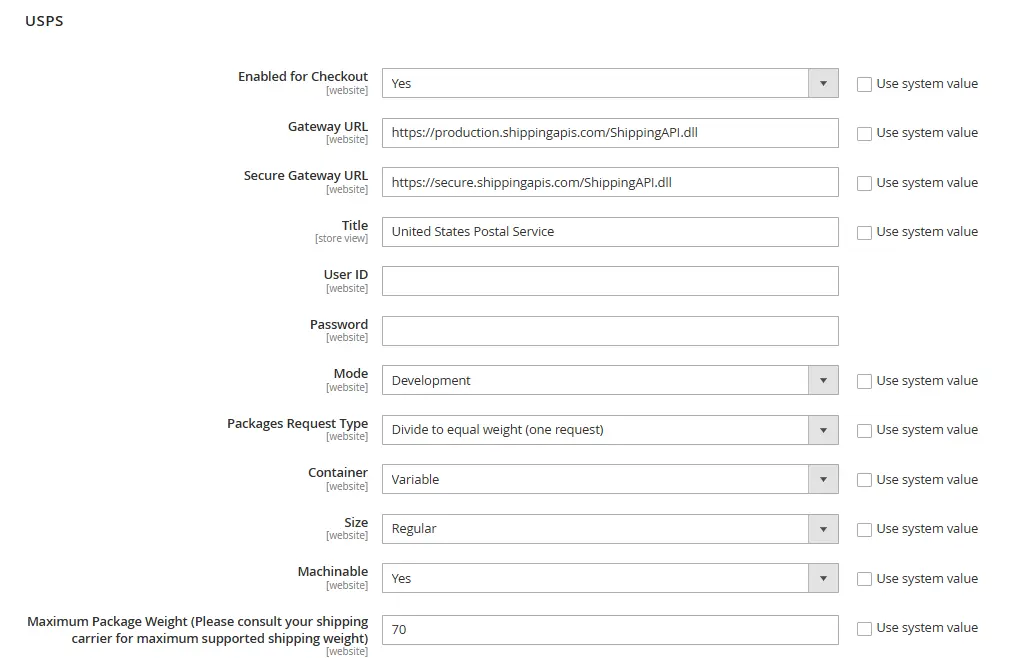Check Use system value for Enabled for Checkout

864,84
